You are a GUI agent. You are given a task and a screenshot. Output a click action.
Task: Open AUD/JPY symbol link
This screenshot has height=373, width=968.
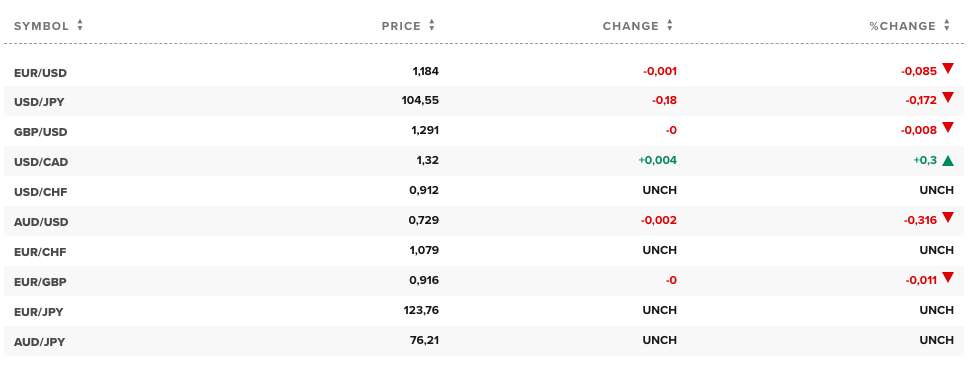pyautogui.click(x=39, y=342)
